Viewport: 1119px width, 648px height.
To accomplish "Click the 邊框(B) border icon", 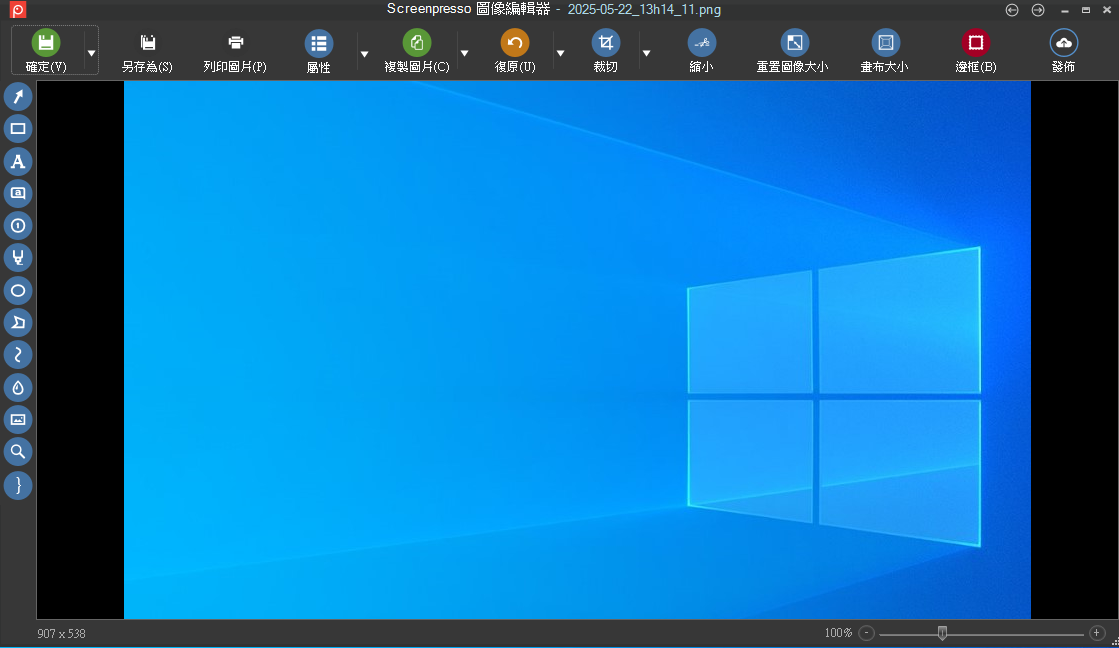I will [976, 43].
